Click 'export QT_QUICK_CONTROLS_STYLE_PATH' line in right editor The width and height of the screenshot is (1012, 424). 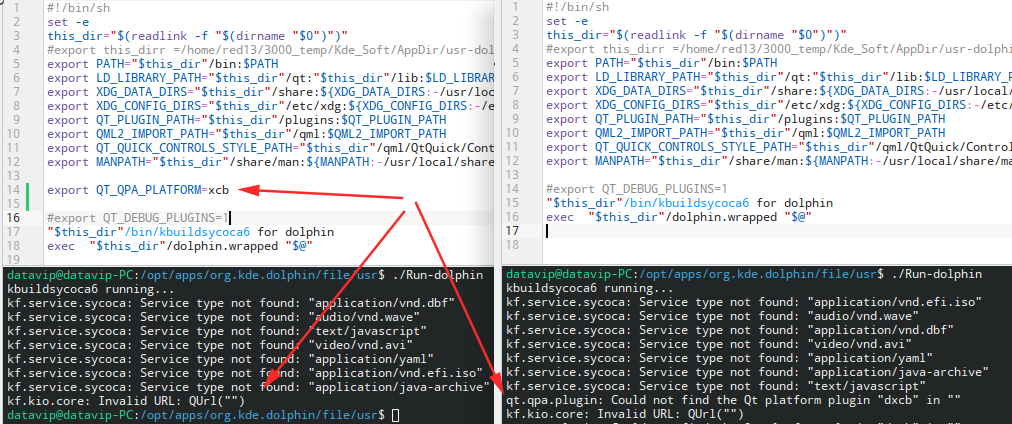[779, 148]
